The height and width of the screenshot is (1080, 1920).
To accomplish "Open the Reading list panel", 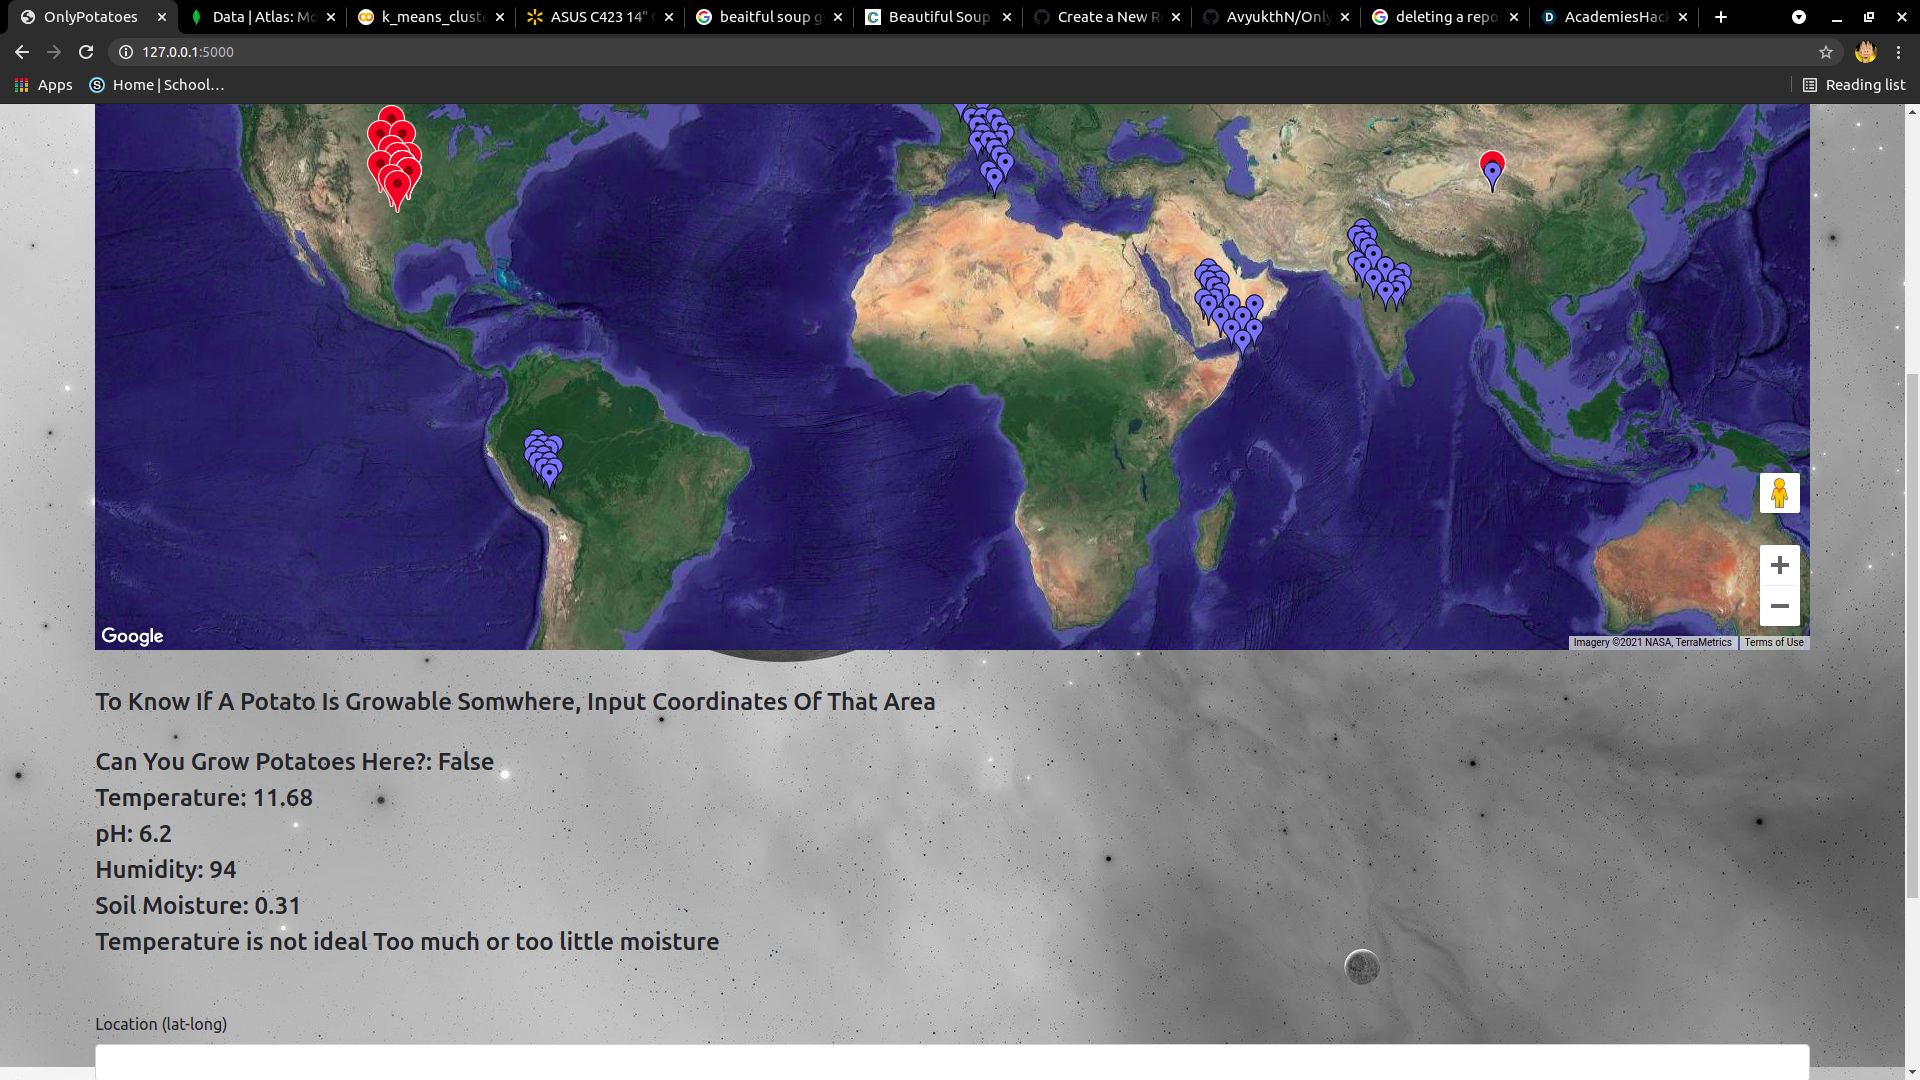I will tap(1853, 85).
